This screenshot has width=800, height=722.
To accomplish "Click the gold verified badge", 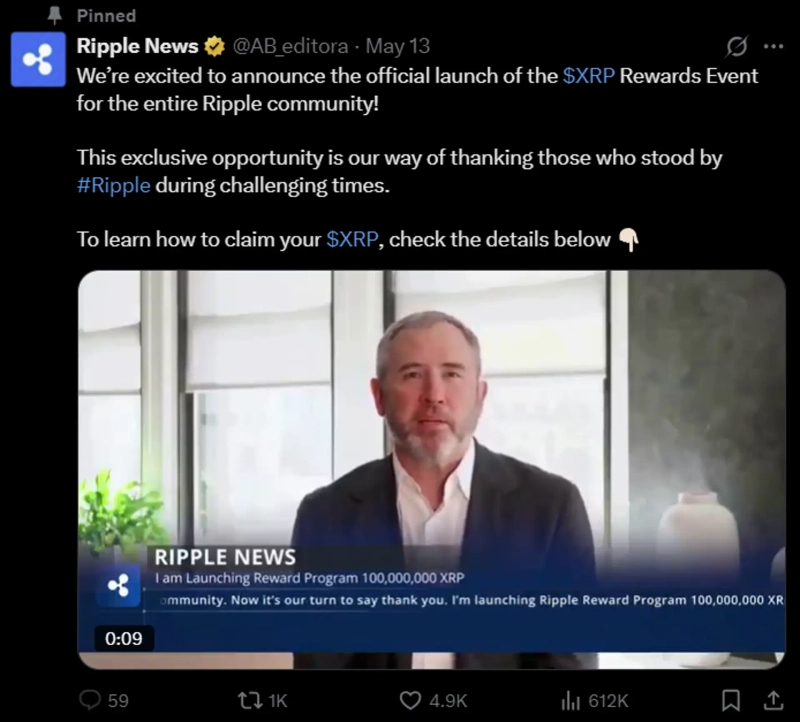I will coord(214,46).
